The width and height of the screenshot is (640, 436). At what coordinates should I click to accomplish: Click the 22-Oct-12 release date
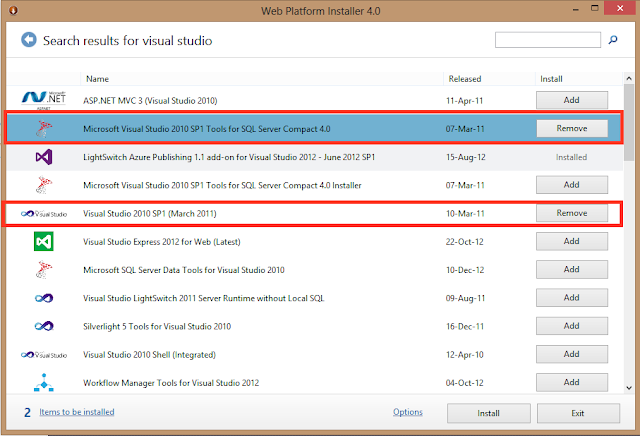coord(464,242)
